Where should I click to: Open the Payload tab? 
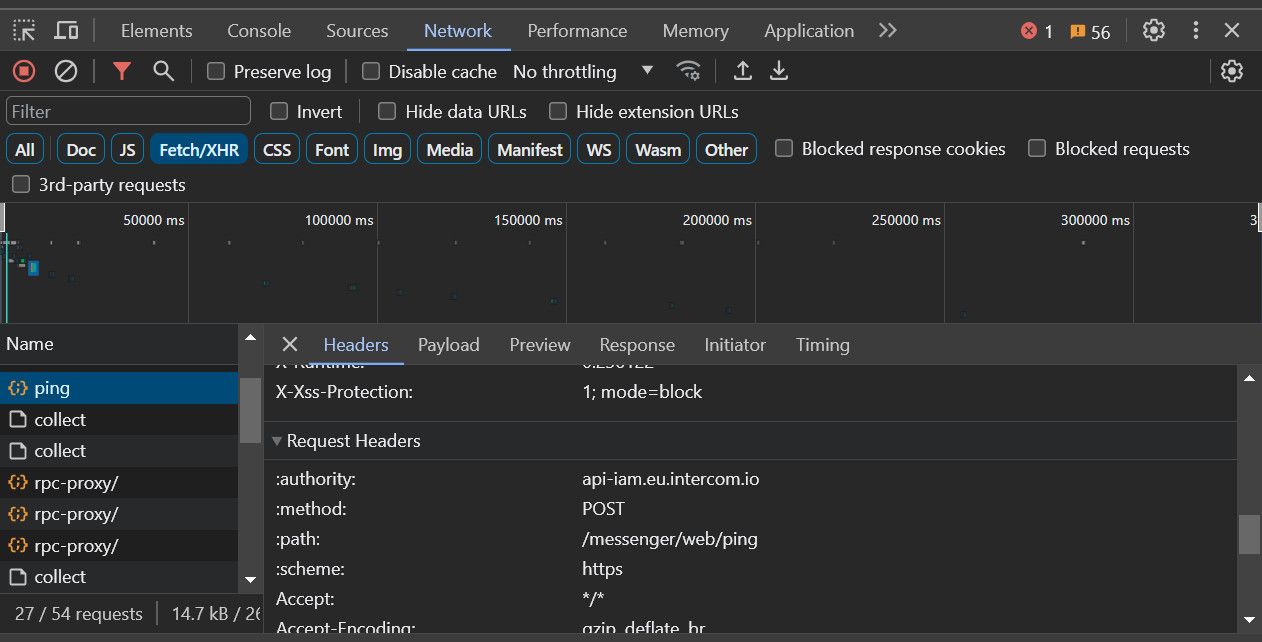(449, 345)
